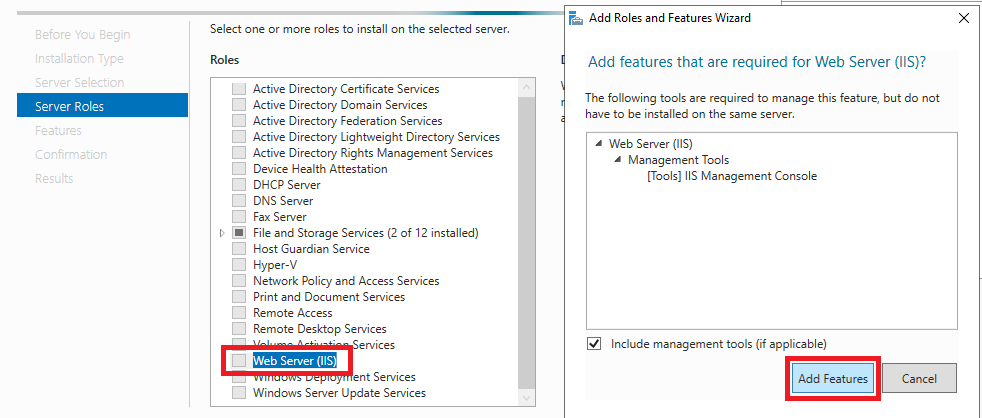Tick the DNS Server role checkbox
This screenshot has height=418, width=982.
pos(239,201)
